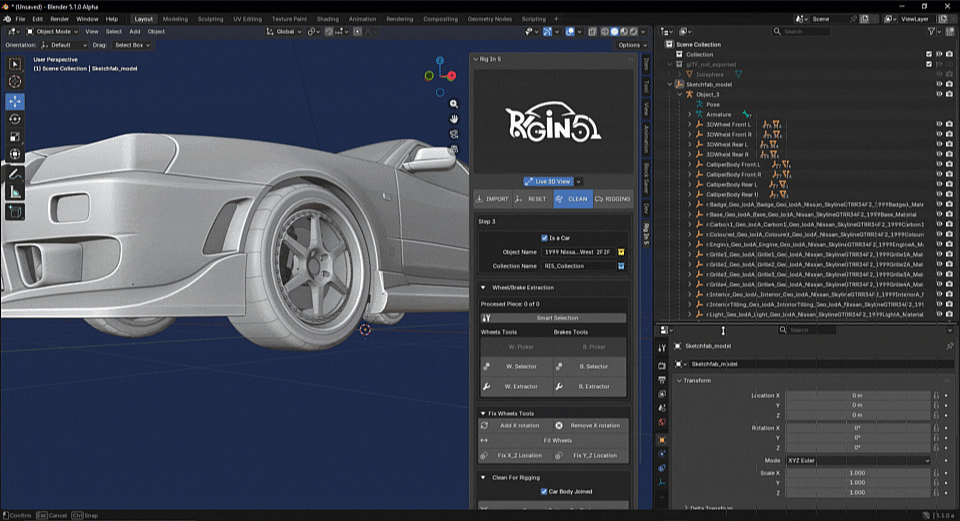
Task: Open the XYZ Euler rotation mode dropdown
Action: pos(858,460)
